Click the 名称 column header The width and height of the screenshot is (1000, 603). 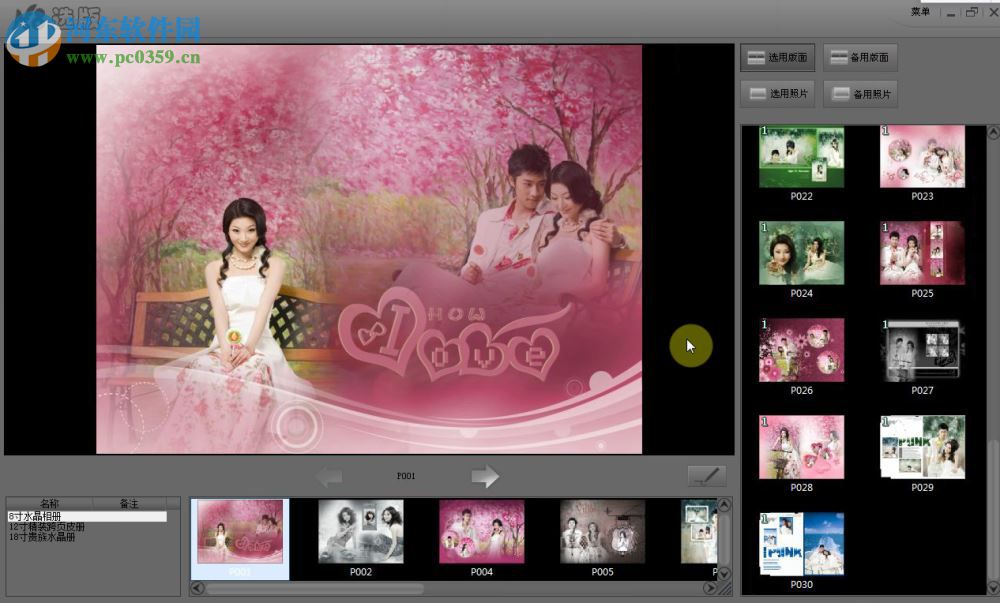(x=50, y=504)
